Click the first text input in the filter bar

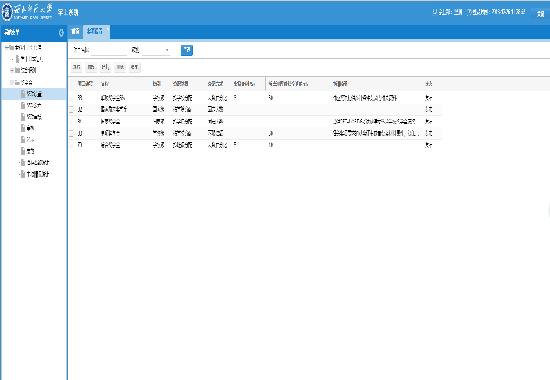pyautogui.click(x=109, y=51)
